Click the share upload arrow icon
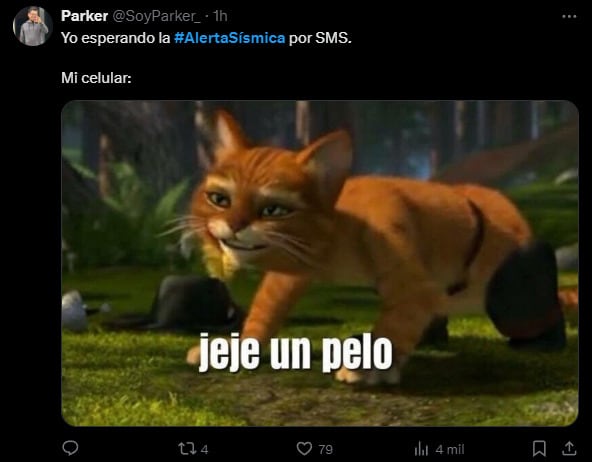Screen dimensions: 592x462 coord(569,448)
